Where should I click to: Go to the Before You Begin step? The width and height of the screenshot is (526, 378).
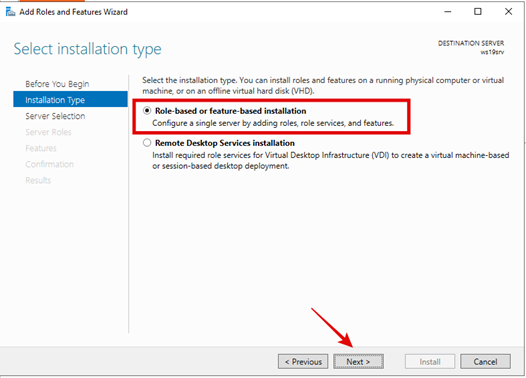[x=57, y=84]
